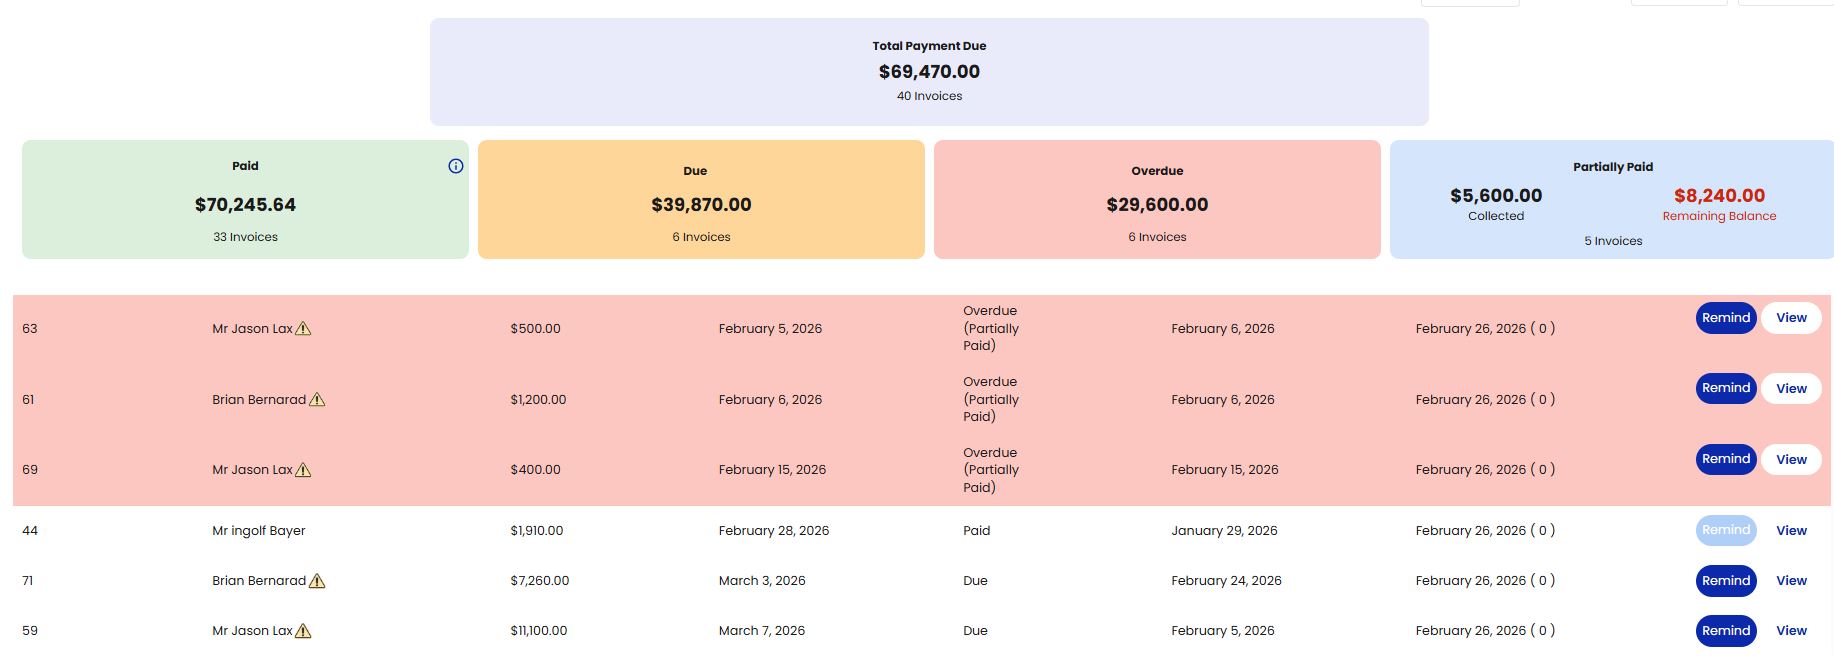
Task: Select the Overdue summary card
Action: point(1157,200)
